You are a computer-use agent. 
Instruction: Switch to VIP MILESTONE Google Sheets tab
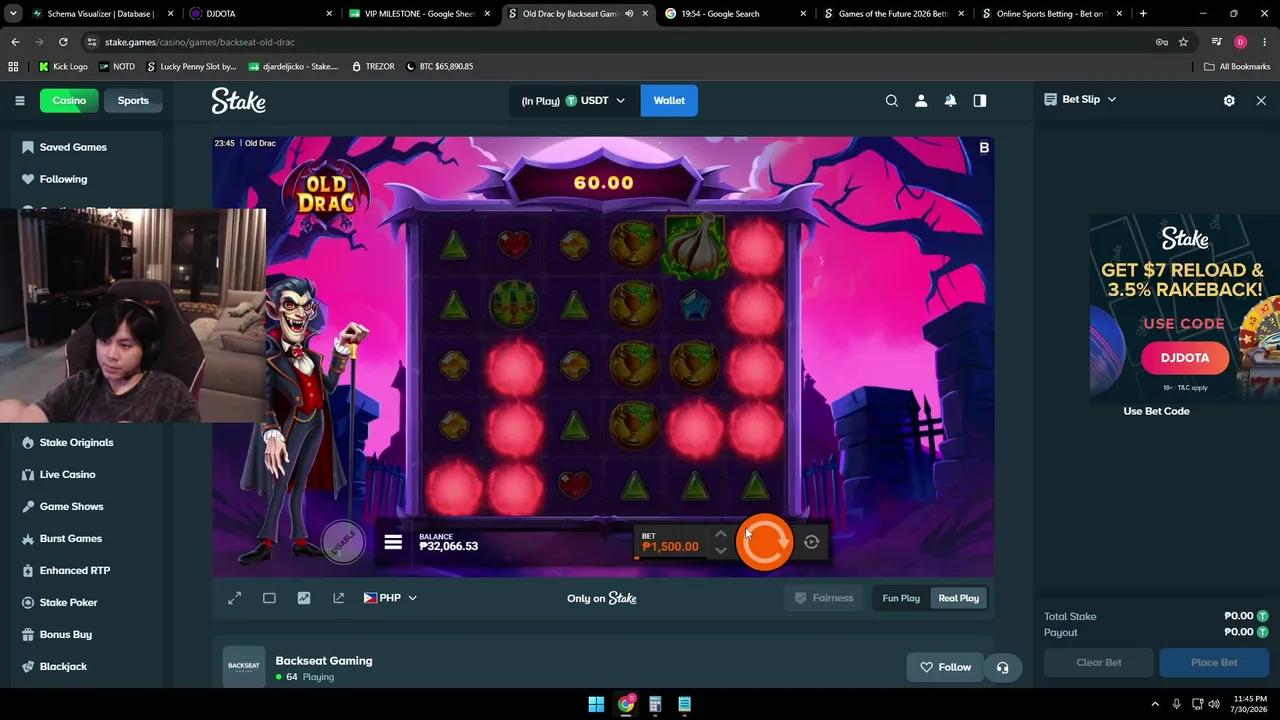coord(419,14)
